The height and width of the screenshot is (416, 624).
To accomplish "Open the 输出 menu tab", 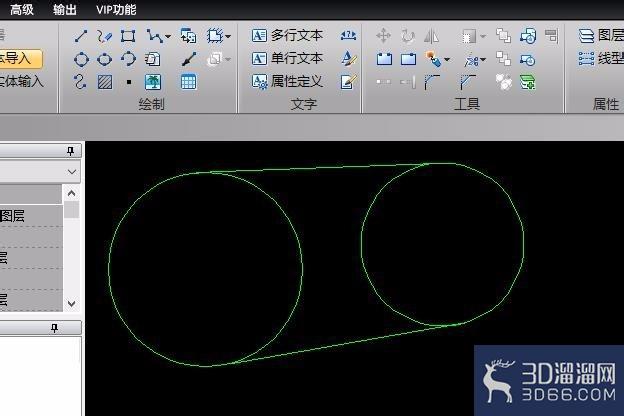I will click(x=65, y=9).
